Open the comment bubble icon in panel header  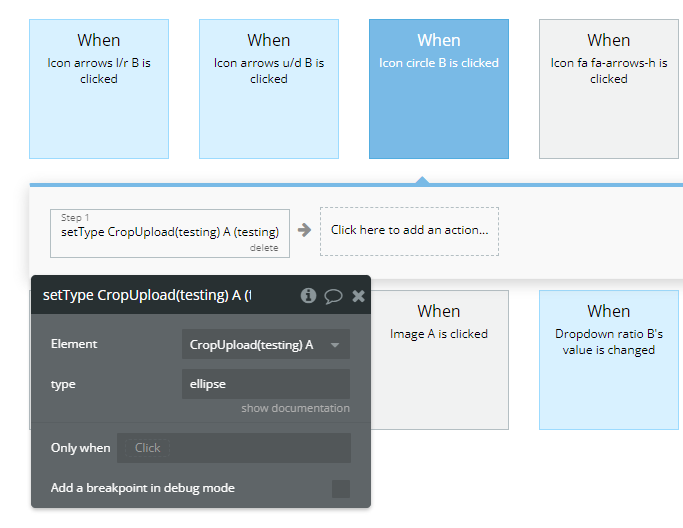tap(333, 295)
